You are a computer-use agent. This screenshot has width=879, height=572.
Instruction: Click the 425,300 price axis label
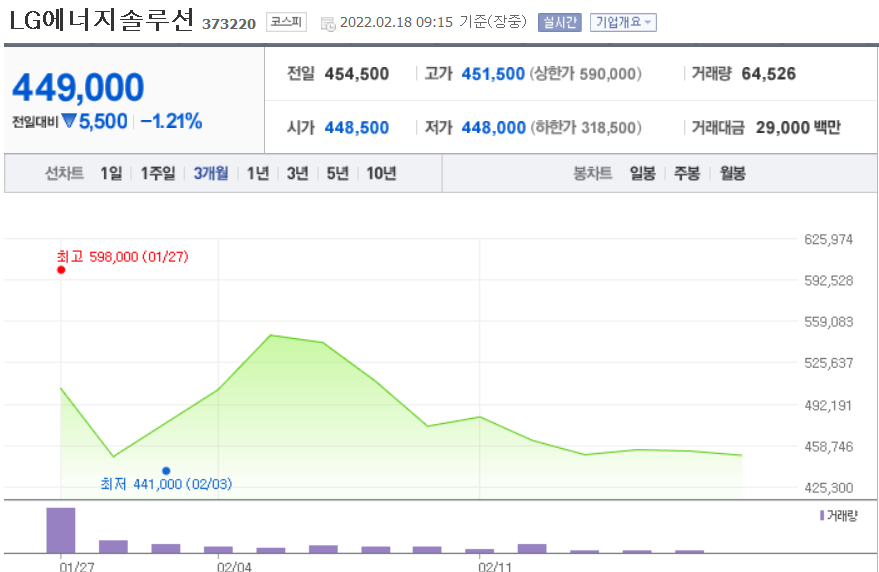click(x=829, y=488)
